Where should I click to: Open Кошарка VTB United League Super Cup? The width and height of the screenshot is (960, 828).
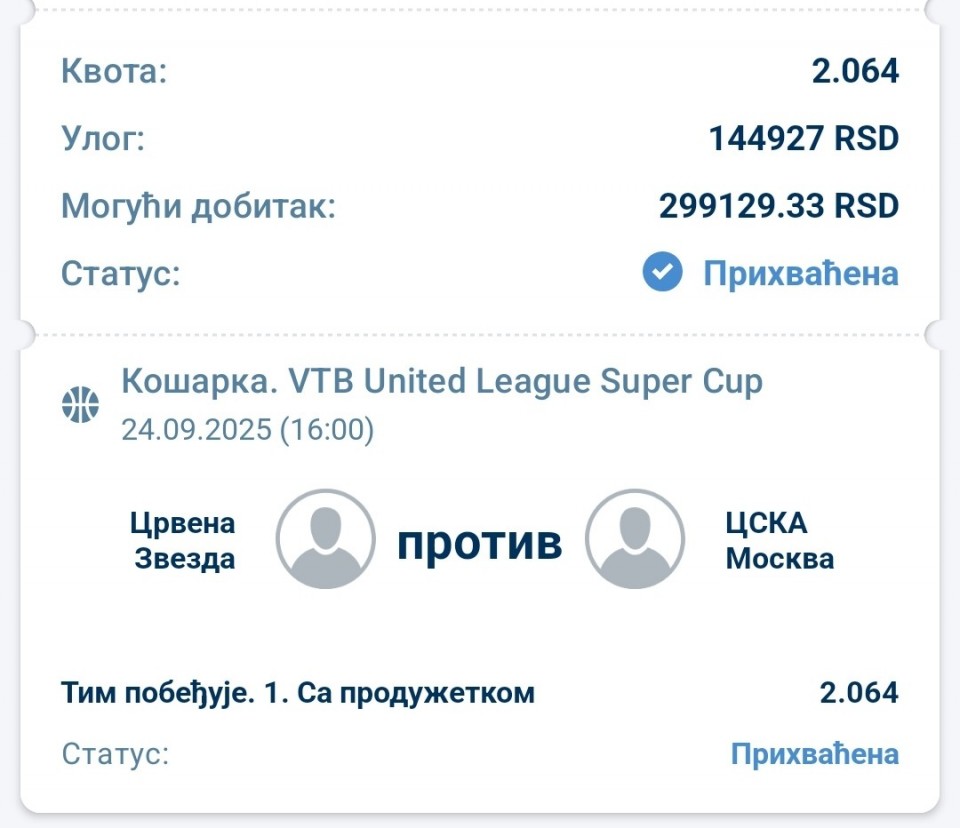[442, 381]
